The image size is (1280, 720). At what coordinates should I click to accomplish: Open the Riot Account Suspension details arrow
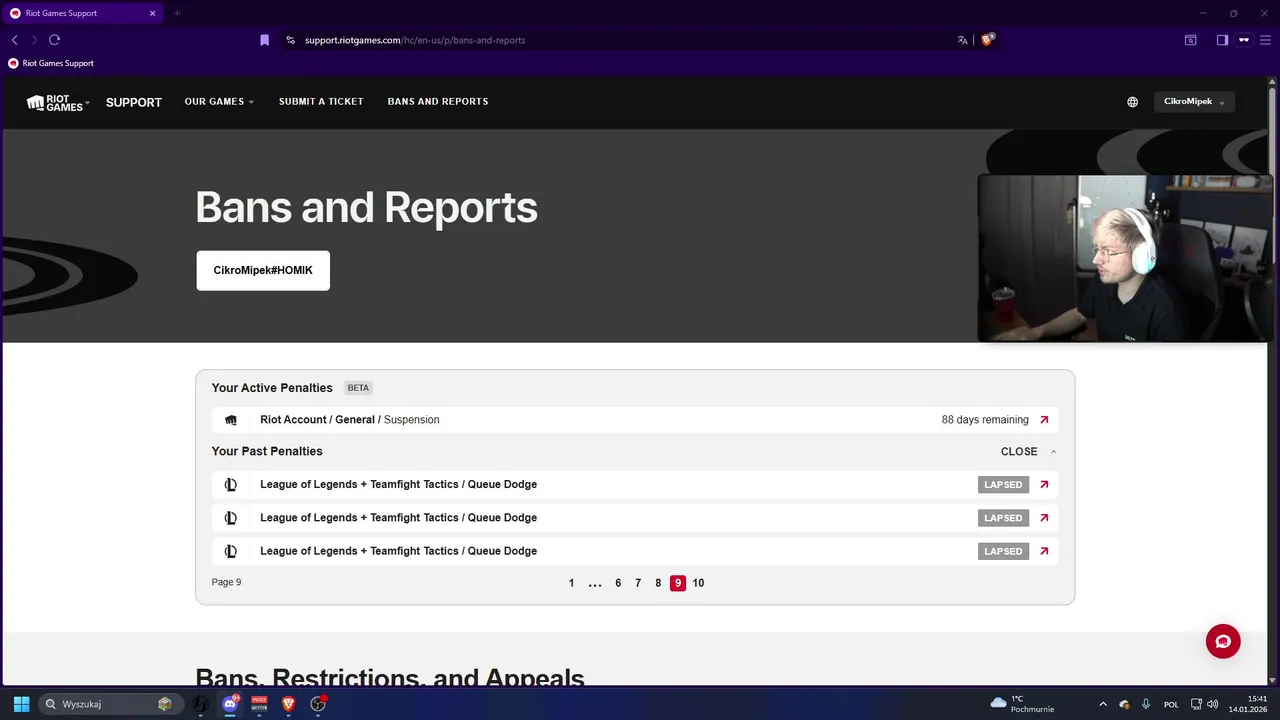(x=1044, y=420)
